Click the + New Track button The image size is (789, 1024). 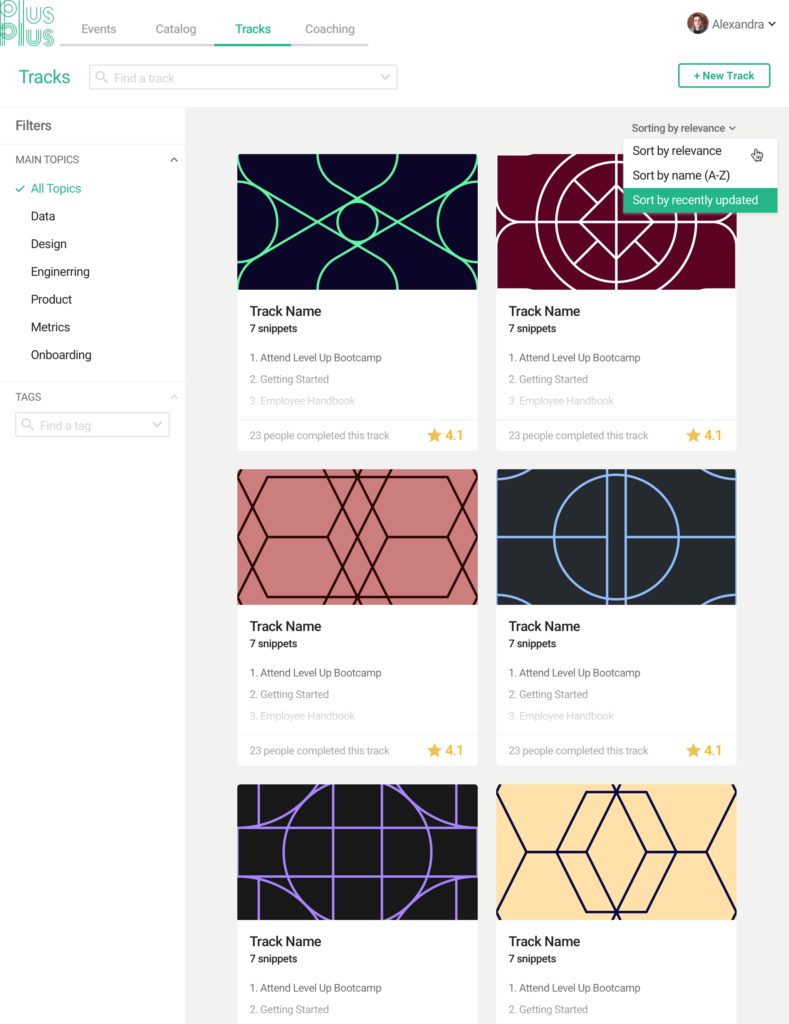click(724, 76)
